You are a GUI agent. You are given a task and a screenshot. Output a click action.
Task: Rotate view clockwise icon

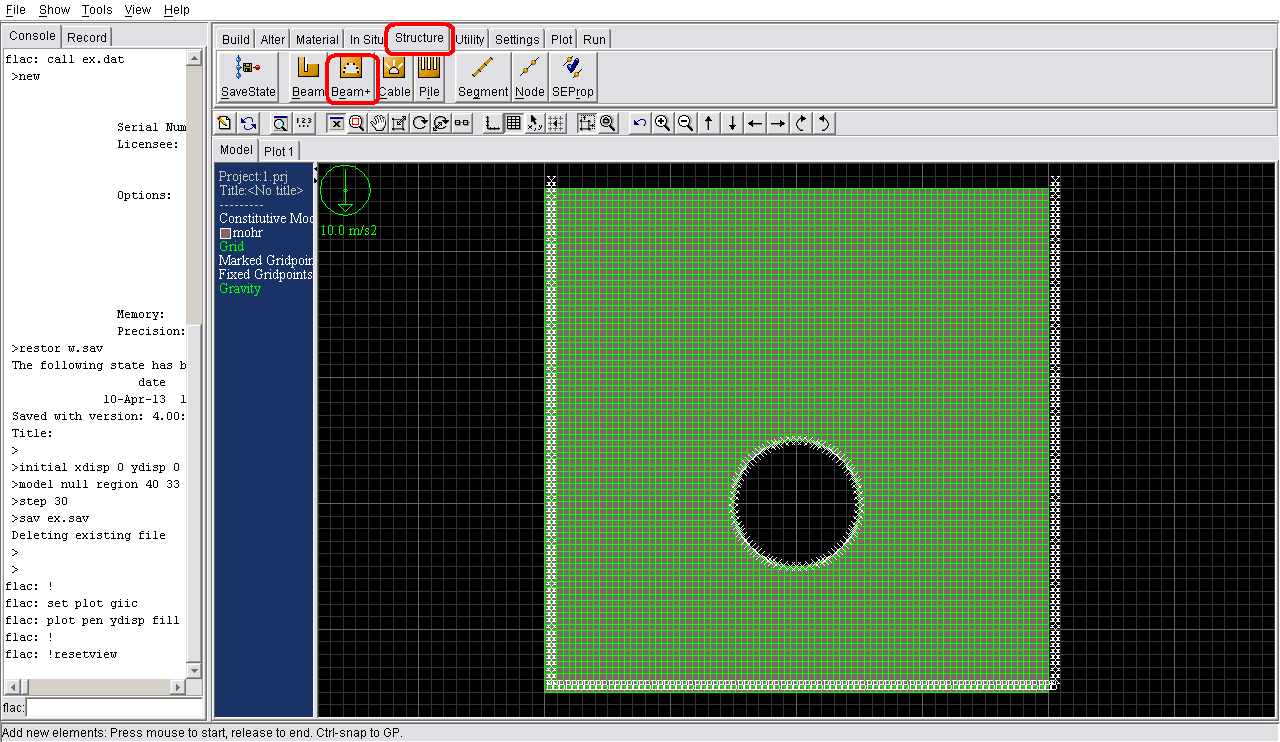point(801,123)
